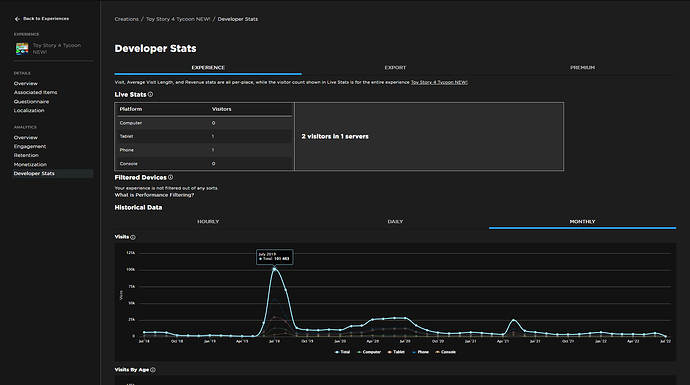Screen dimensions: 690x385
Task: Switch to the Experience tab
Action: 208,68
